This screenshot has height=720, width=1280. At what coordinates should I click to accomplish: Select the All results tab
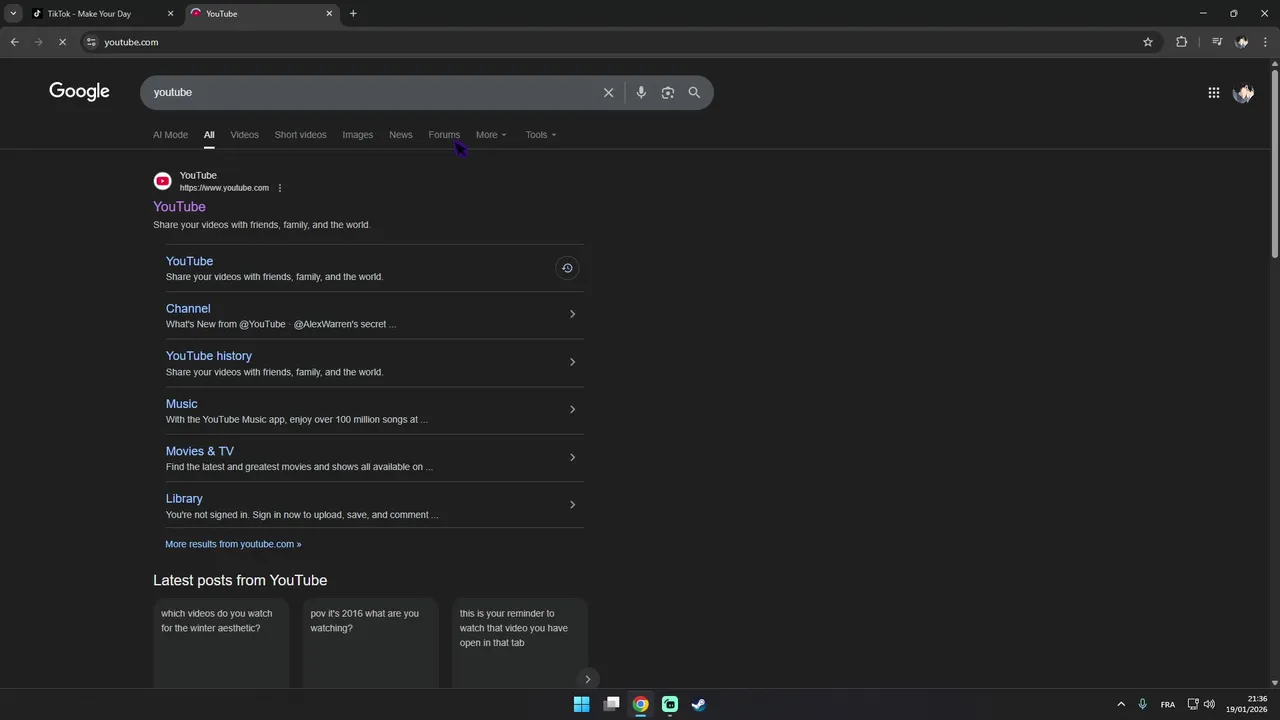209,135
